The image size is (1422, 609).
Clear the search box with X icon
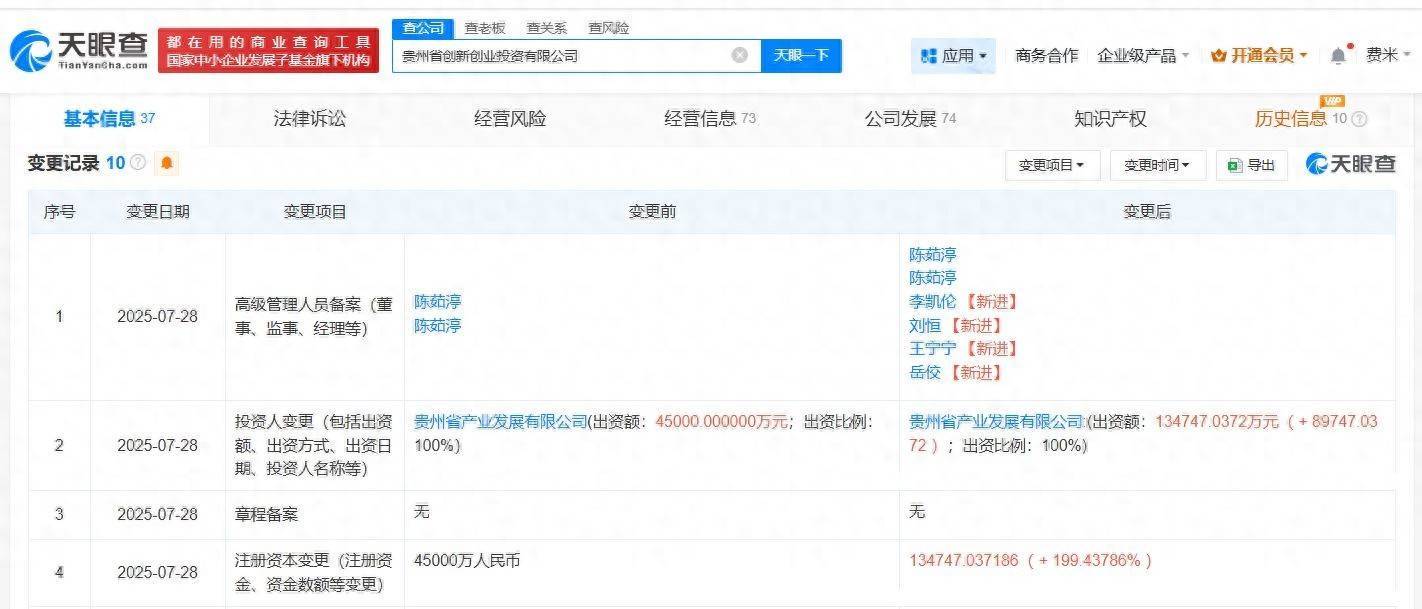coord(739,55)
